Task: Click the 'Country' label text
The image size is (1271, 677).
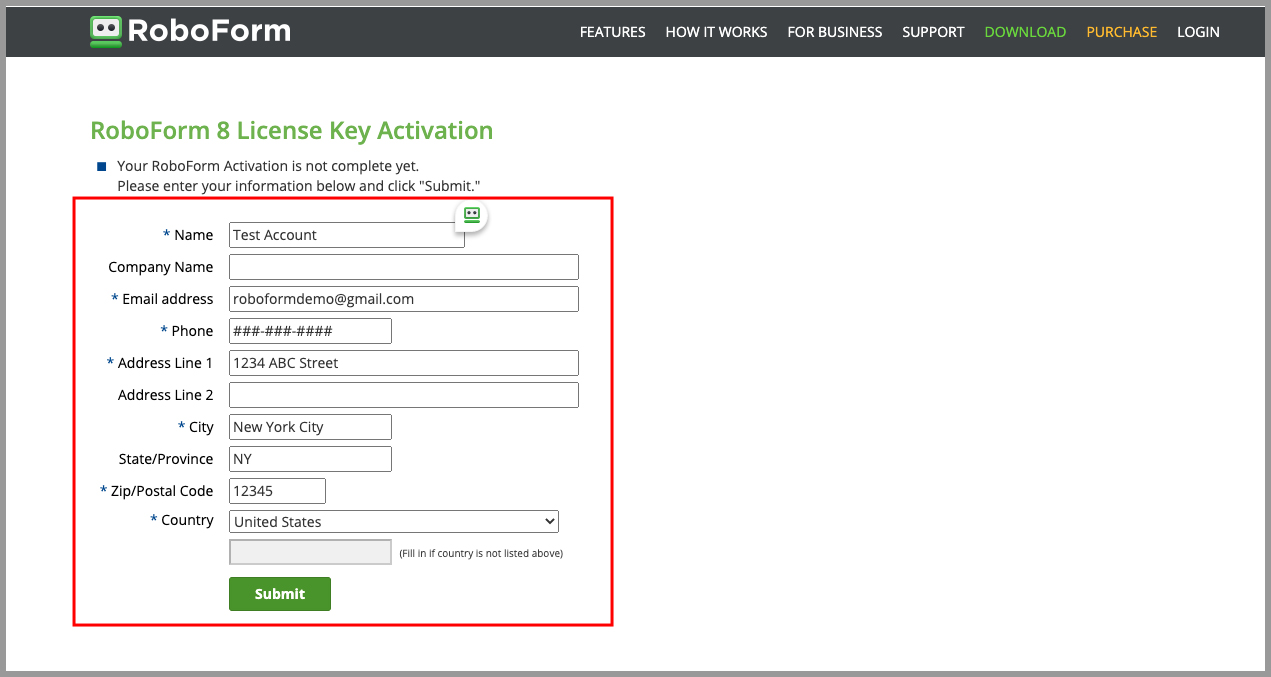Action: pos(187,520)
